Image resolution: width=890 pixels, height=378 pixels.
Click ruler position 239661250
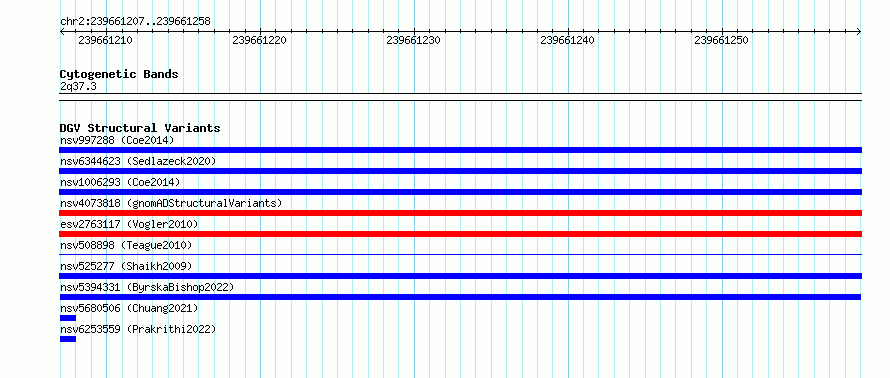(721, 40)
